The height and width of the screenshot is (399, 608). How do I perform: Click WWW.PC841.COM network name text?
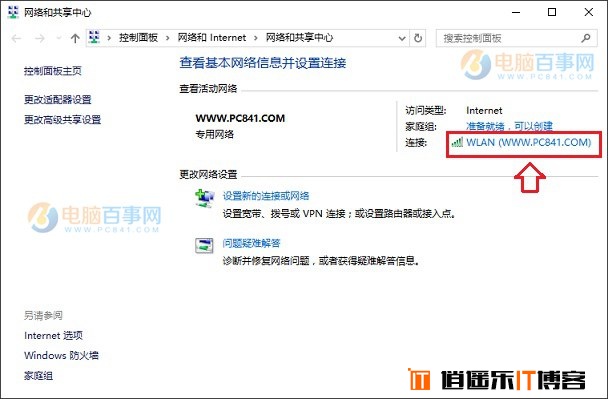pos(240,118)
